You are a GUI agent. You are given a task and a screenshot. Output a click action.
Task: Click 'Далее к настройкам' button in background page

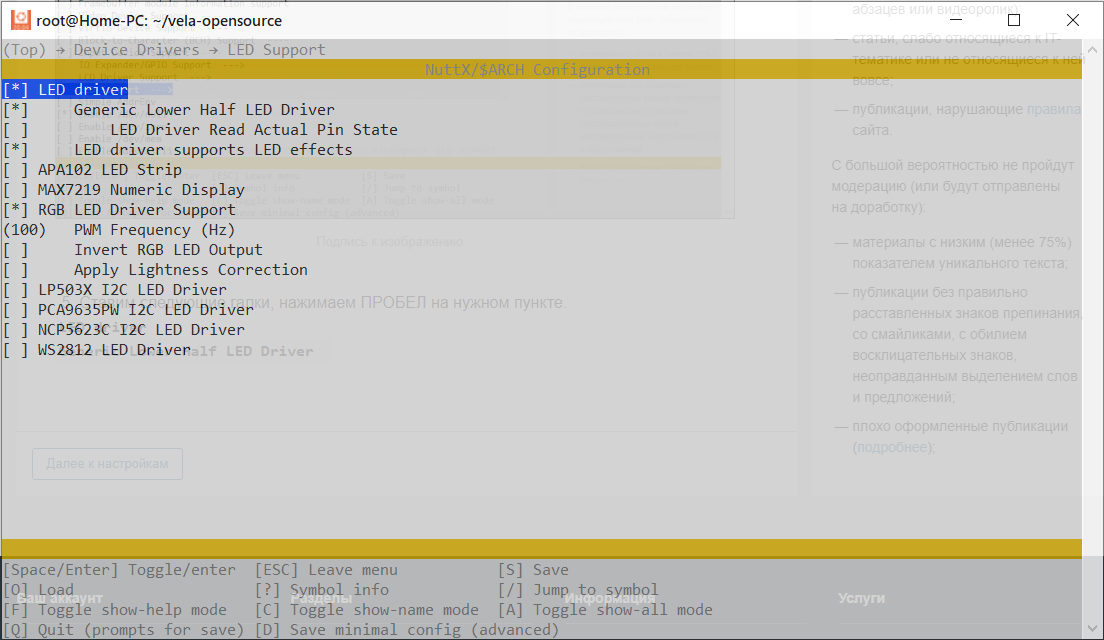tap(108, 464)
